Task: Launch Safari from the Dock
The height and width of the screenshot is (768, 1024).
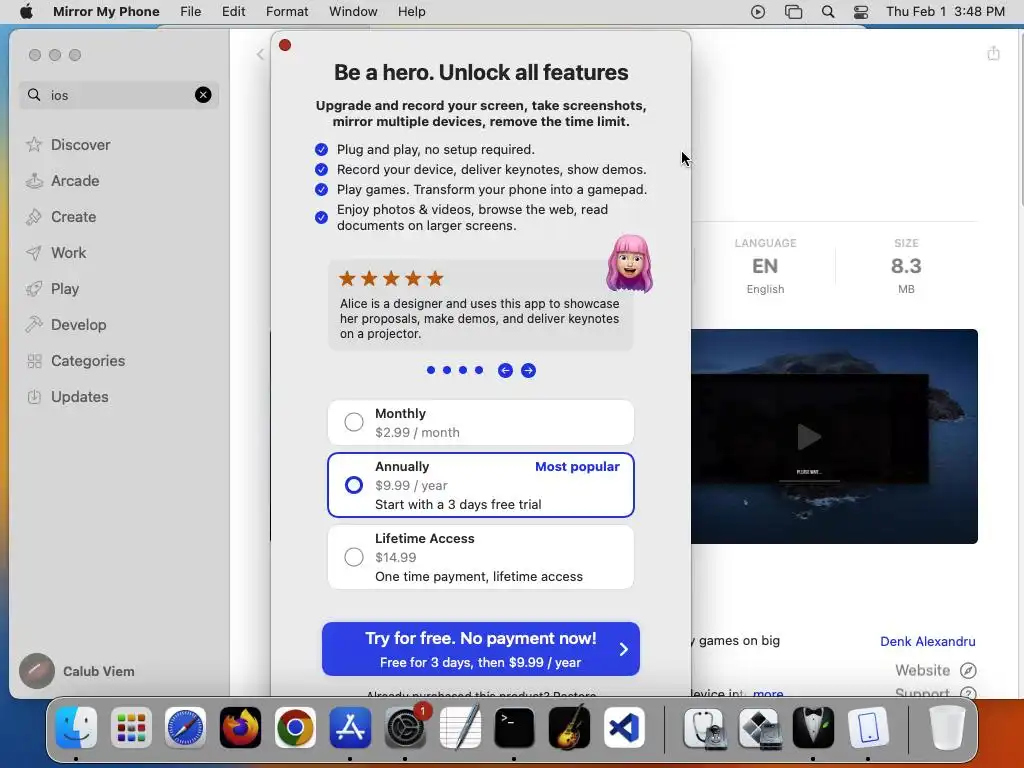Action: (185, 728)
